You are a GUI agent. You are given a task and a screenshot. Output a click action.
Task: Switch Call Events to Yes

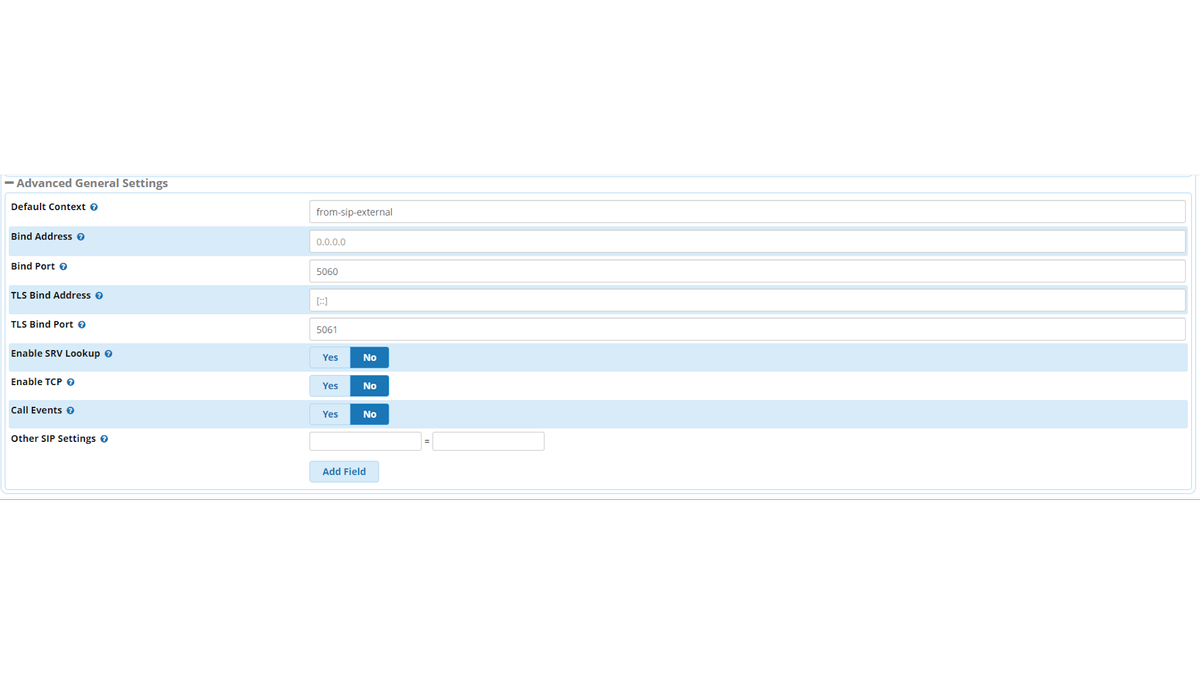[x=329, y=413]
